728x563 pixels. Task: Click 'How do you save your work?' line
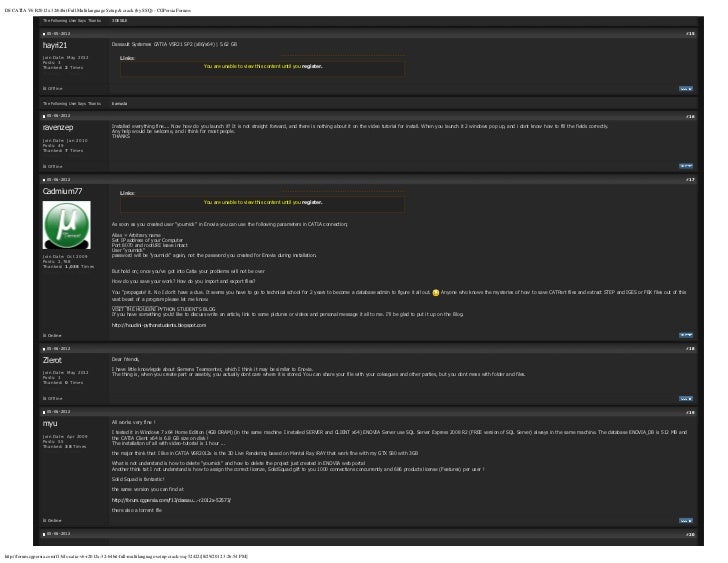click(x=183, y=281)
